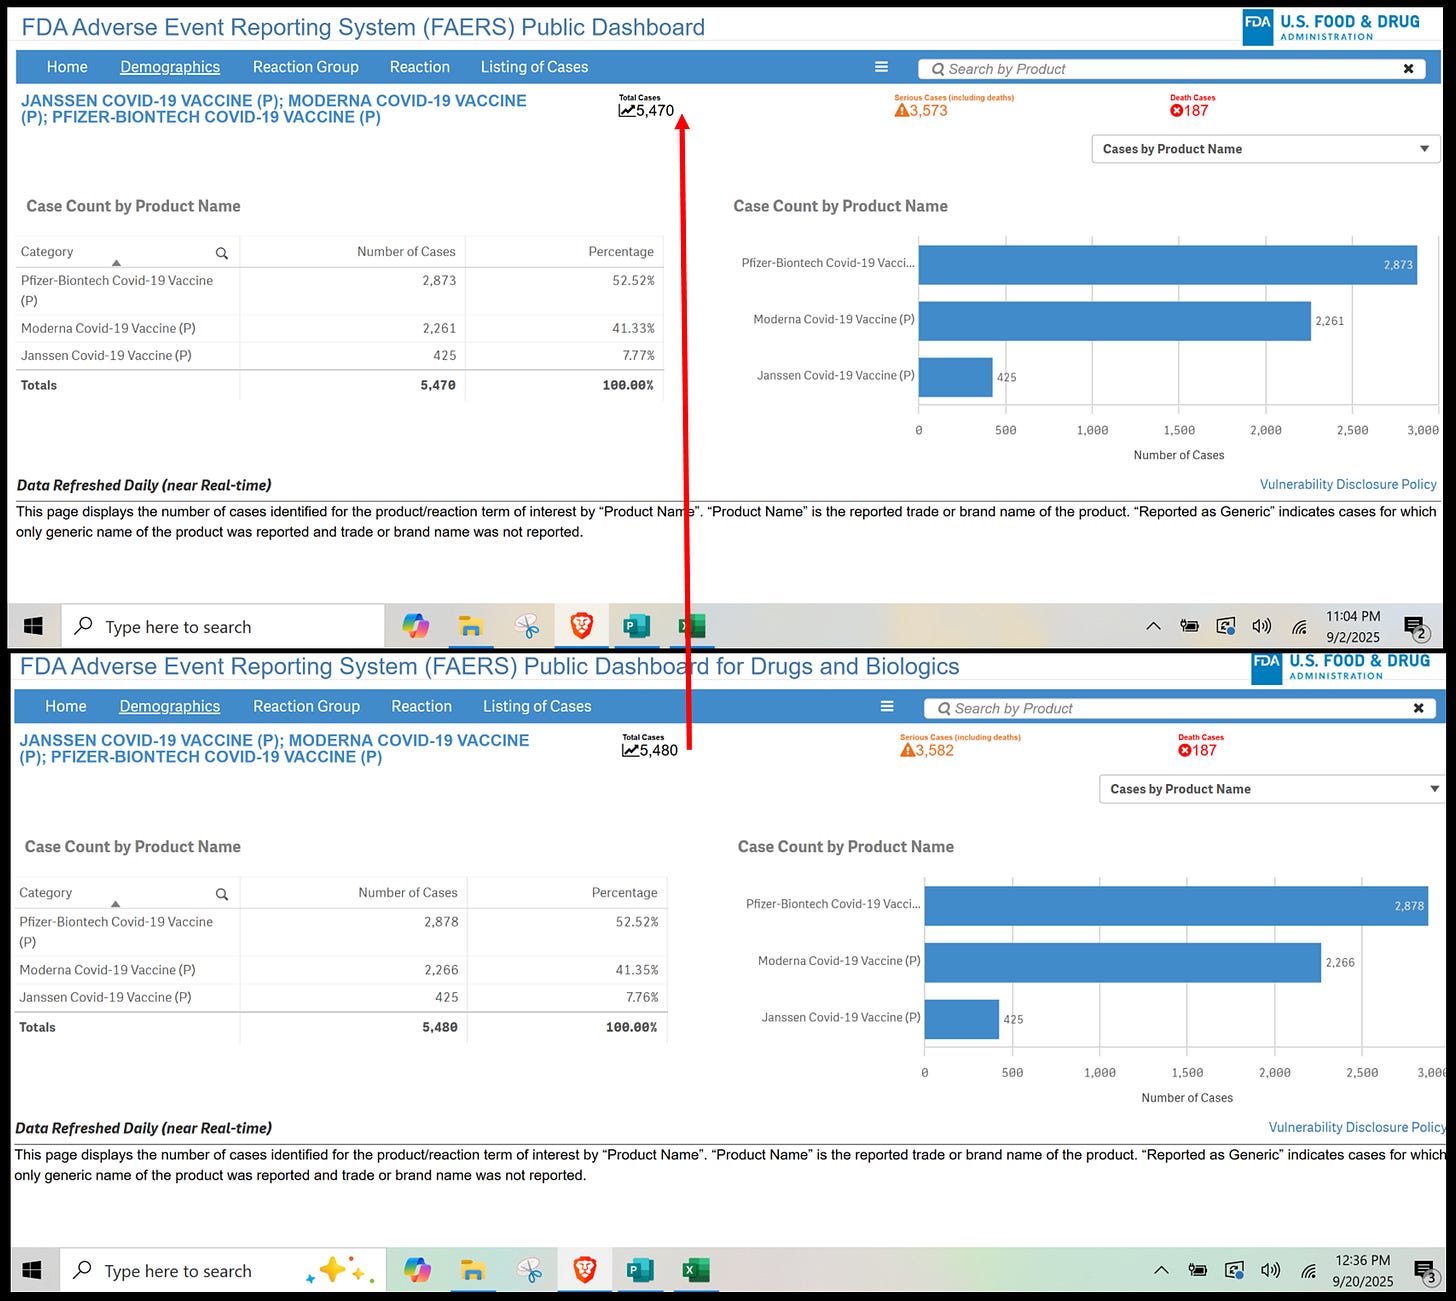Open the 9/20/2025 taskbar clock
The image size is (1456, 1301).
[x=1363, y=1270]
